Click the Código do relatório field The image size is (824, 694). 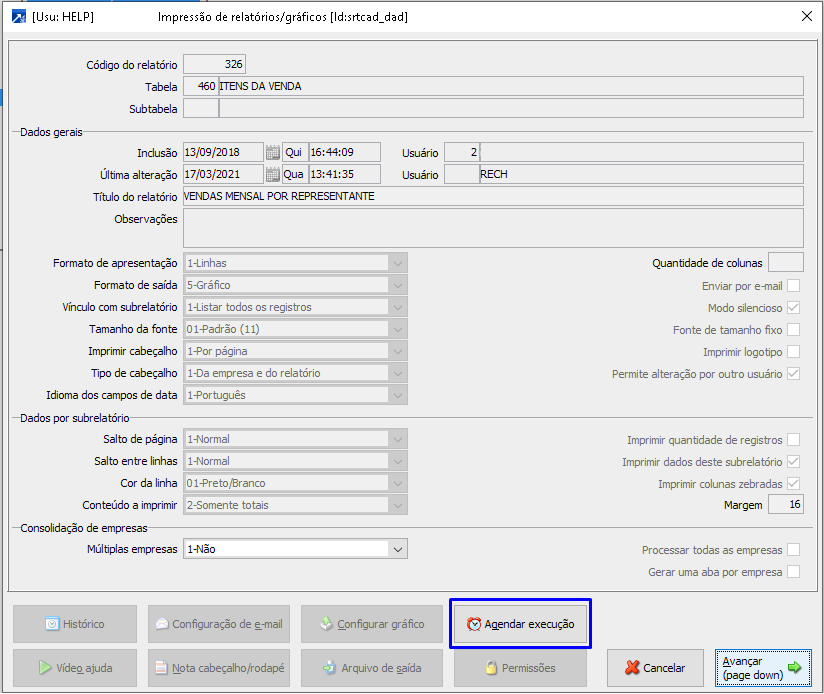coord(214,65)
